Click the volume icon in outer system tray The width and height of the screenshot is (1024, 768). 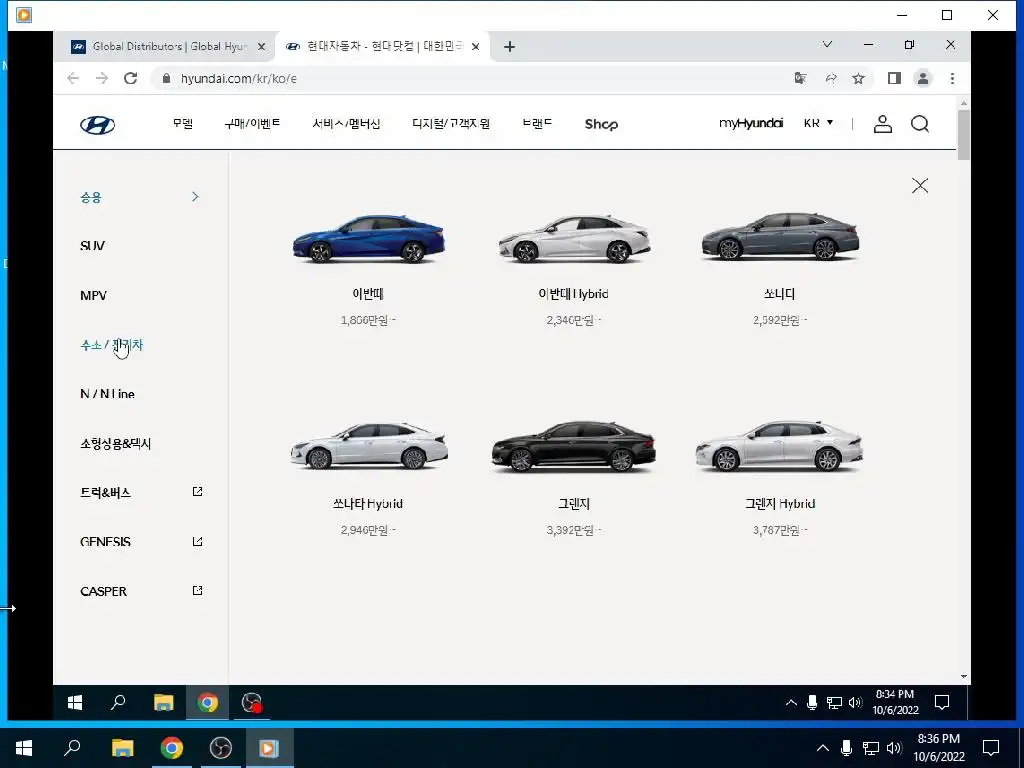coord(895,748)
